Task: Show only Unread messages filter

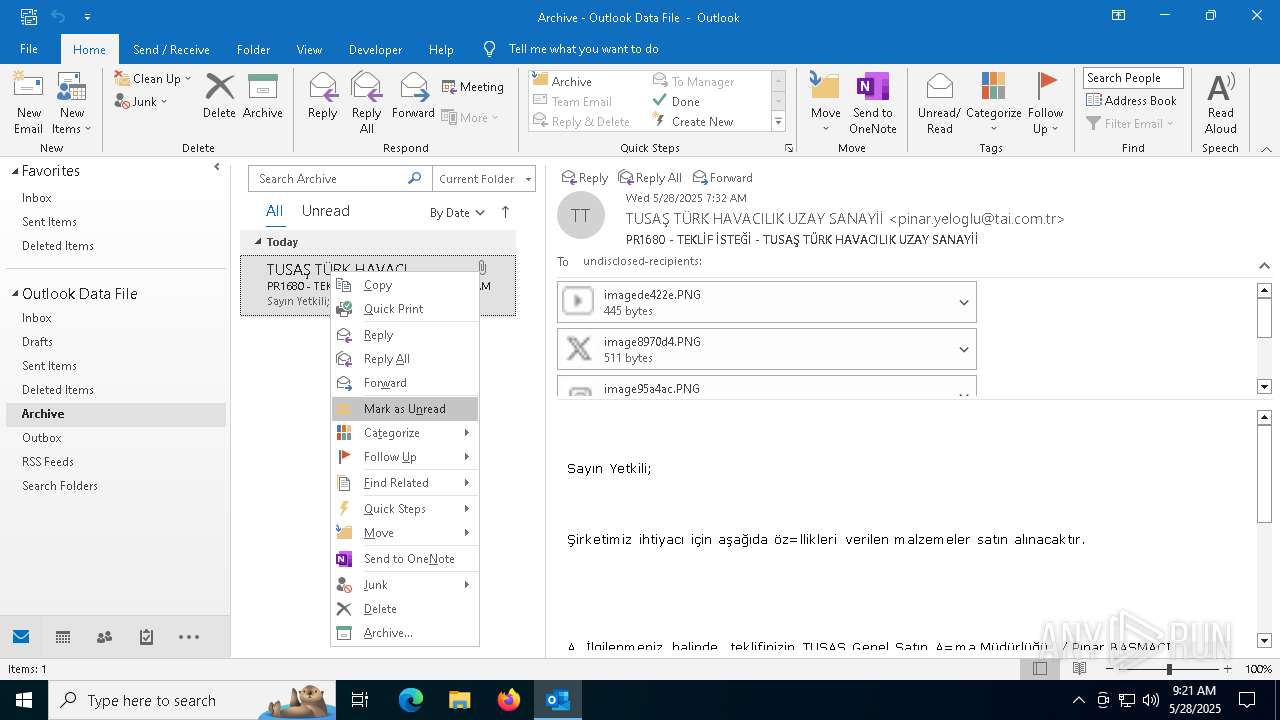Action: click(326, 211)
